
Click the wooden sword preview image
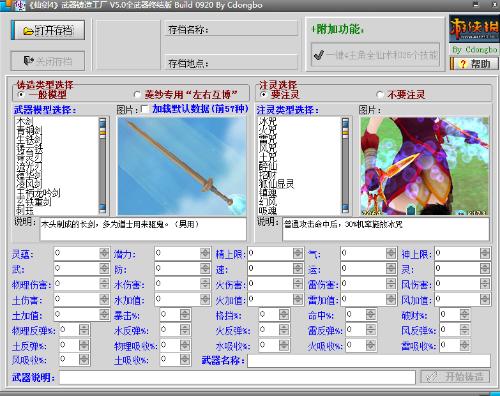(182, 166)
